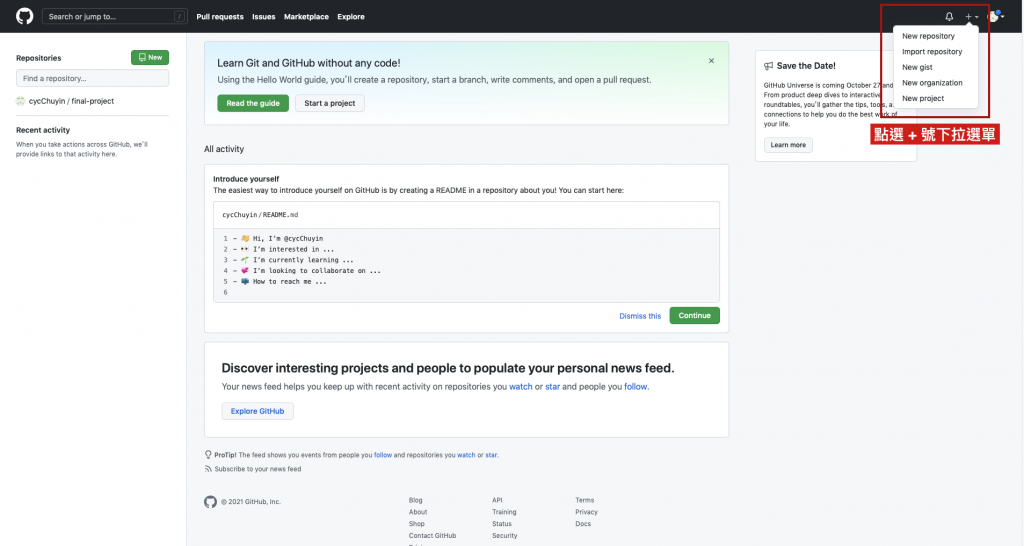Image resolution: width=1024 pixels, height=546 pixels.
Task: Click the green Continue button
Action: pos(694,316)
